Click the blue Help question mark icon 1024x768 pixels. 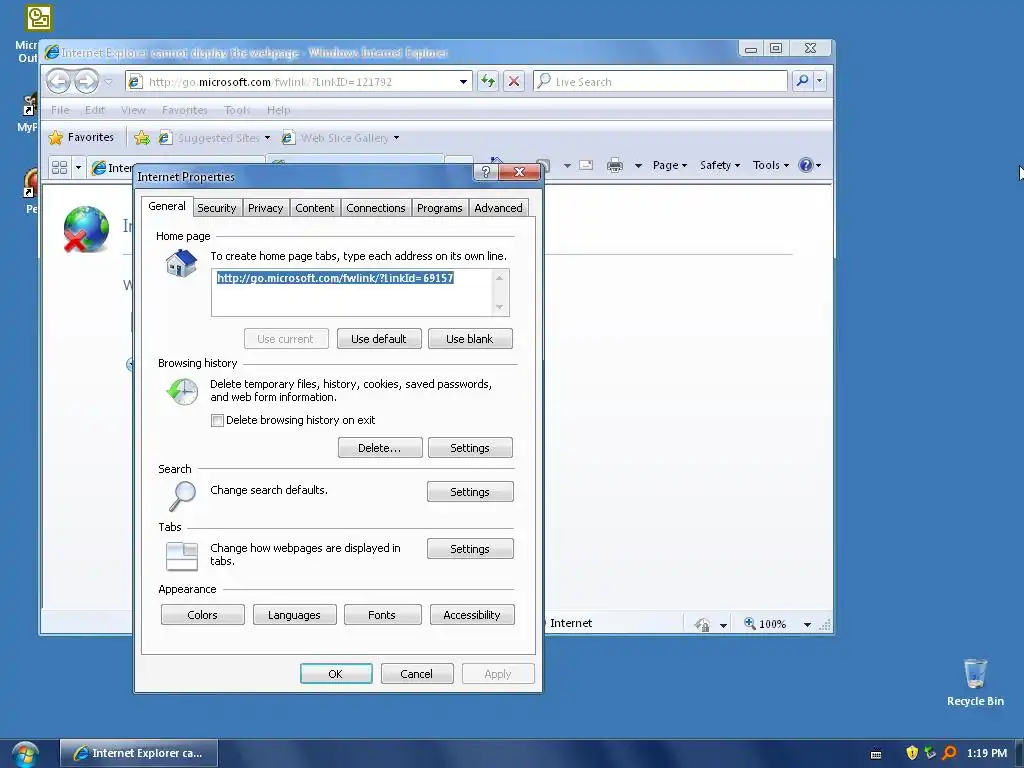806,165
